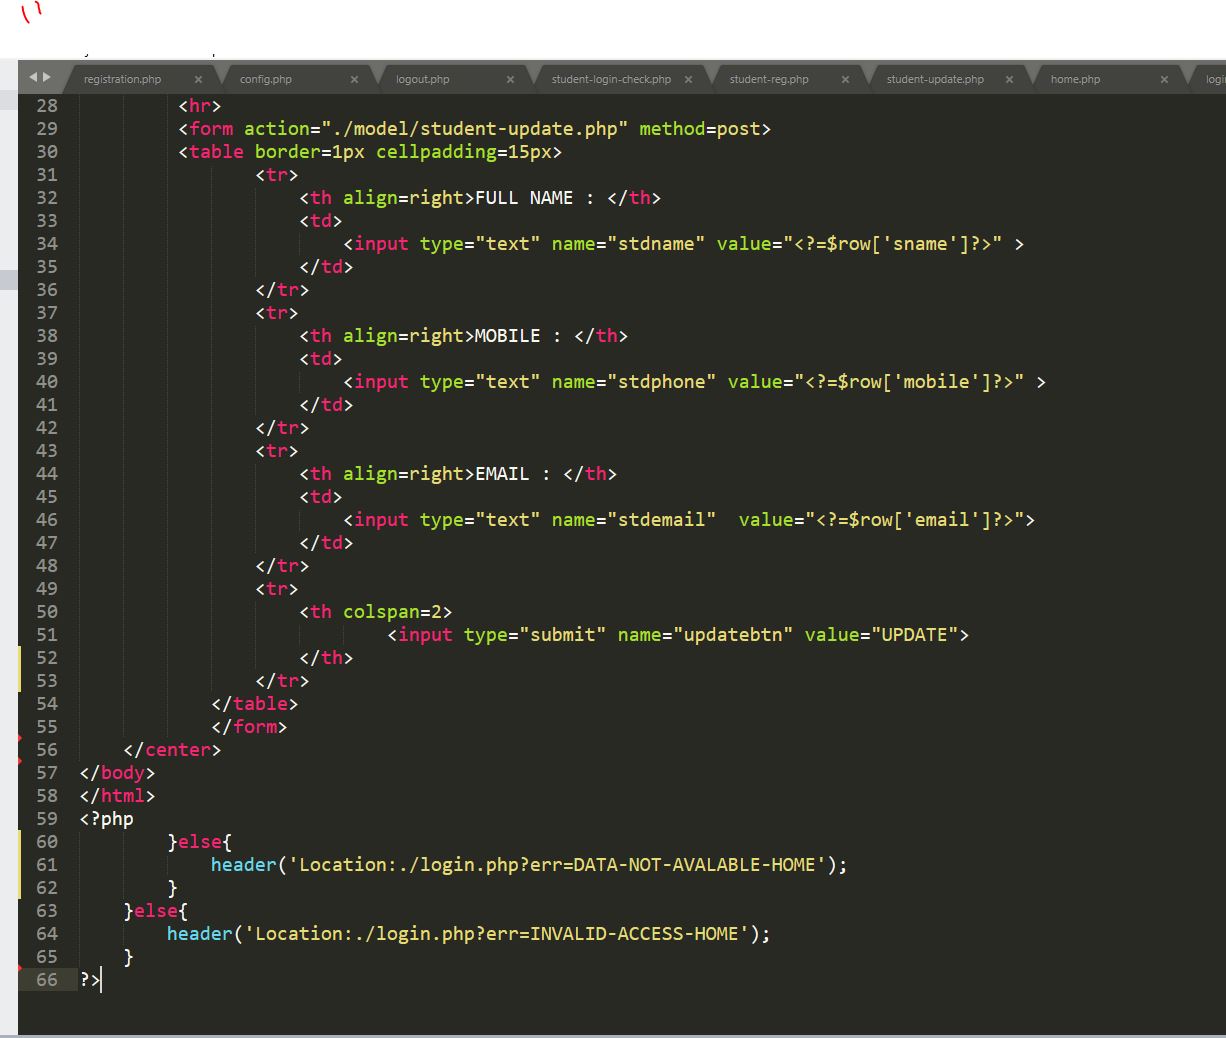Viewport: 1226px width, 1038px height.
Task: Click the closing </center> tag
Action: [x=172, y=750]
